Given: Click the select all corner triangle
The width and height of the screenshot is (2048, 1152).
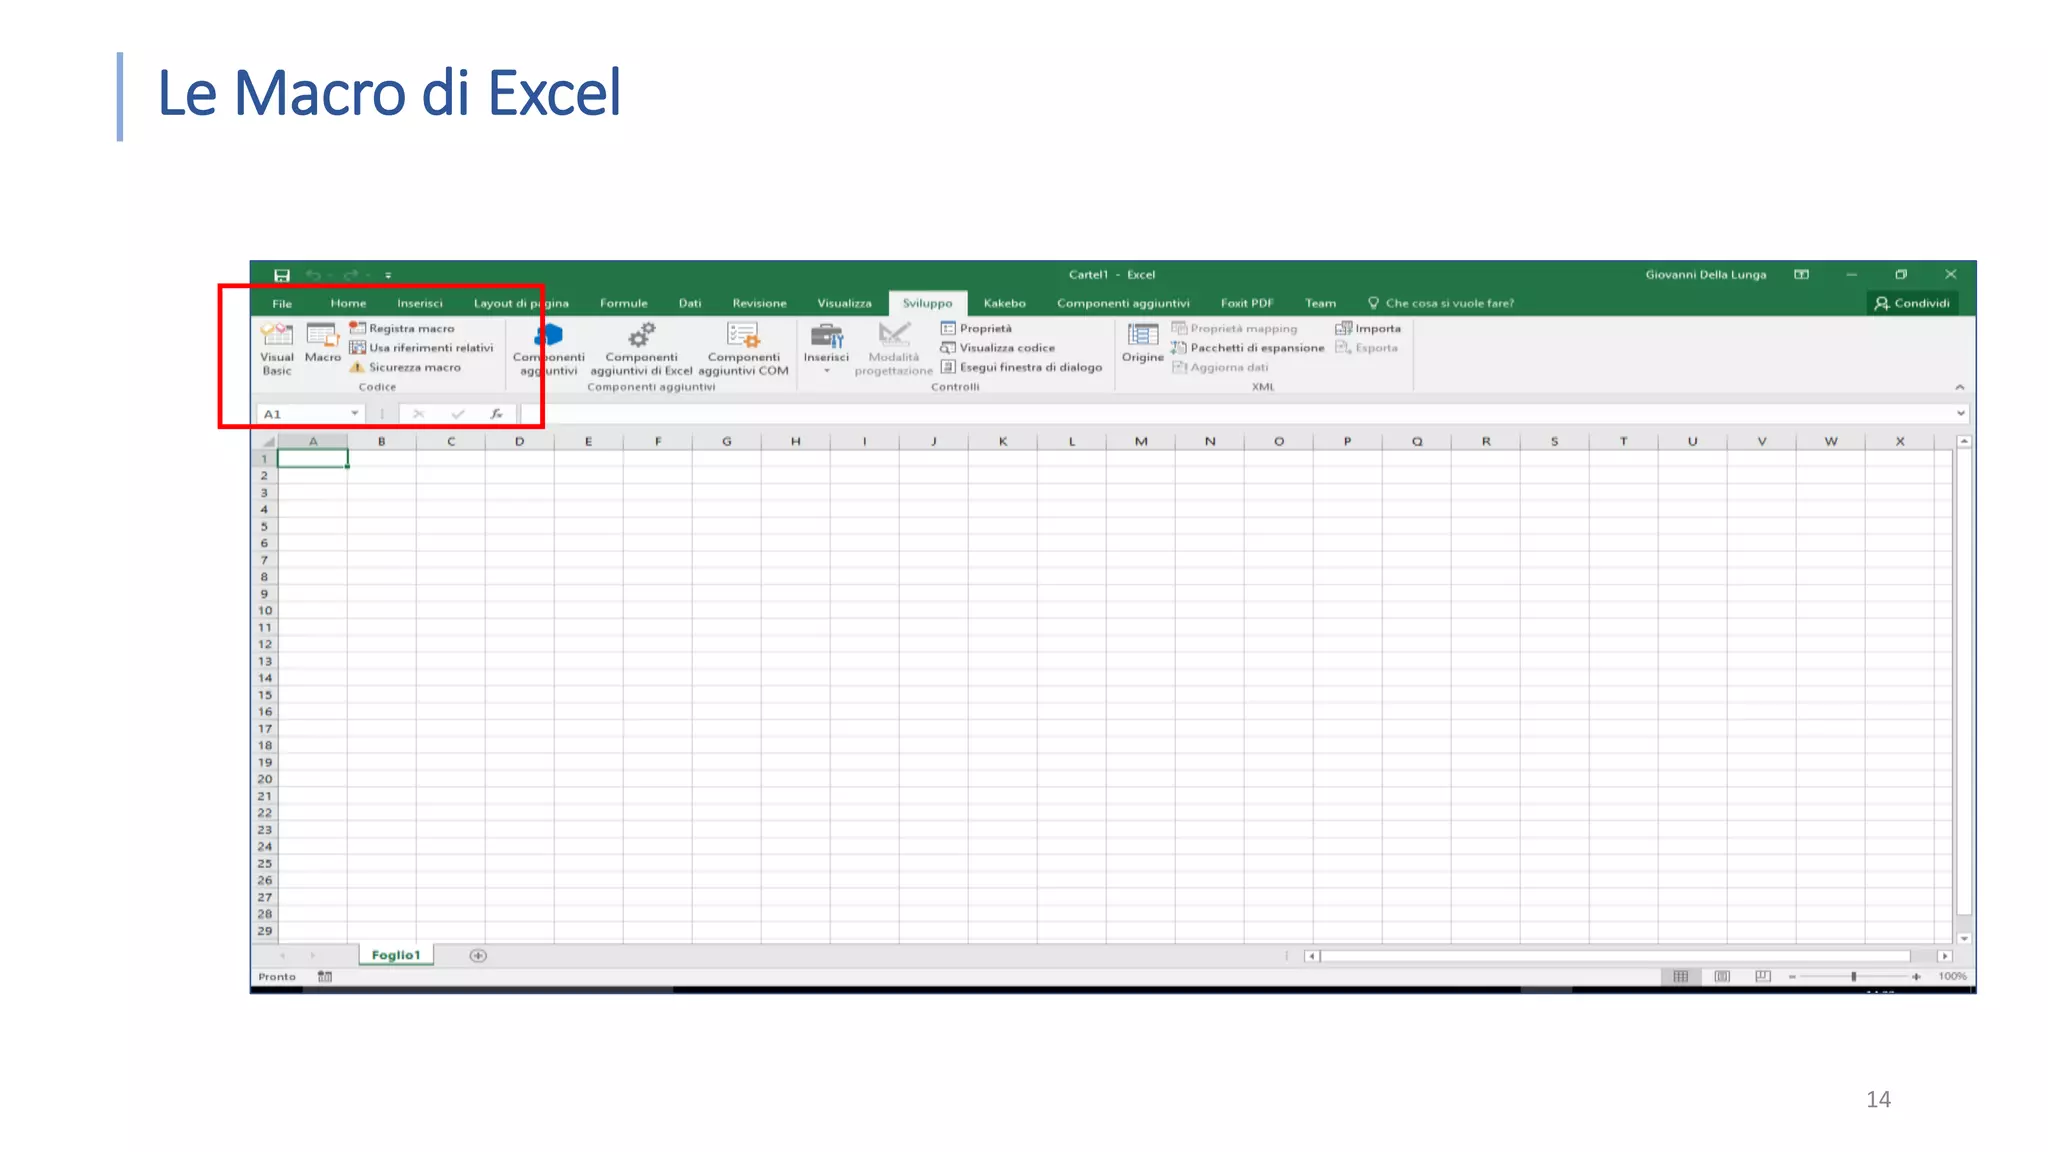Looking at the screenshot, I should pyautogui.click(x=266, y=441).
